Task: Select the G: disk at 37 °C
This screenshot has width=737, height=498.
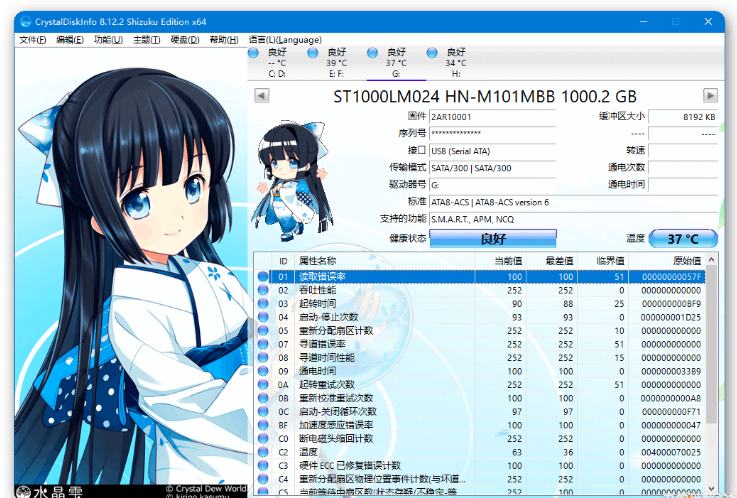Action: [x=396, y=62]
